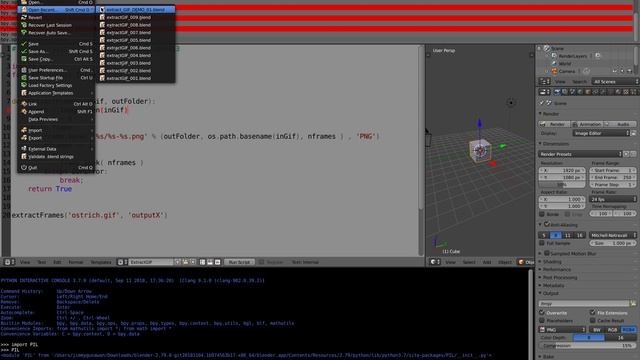Screen dimensions: 640x360
Task: Click the Audio render button
Action: click(x=620, y=124)
